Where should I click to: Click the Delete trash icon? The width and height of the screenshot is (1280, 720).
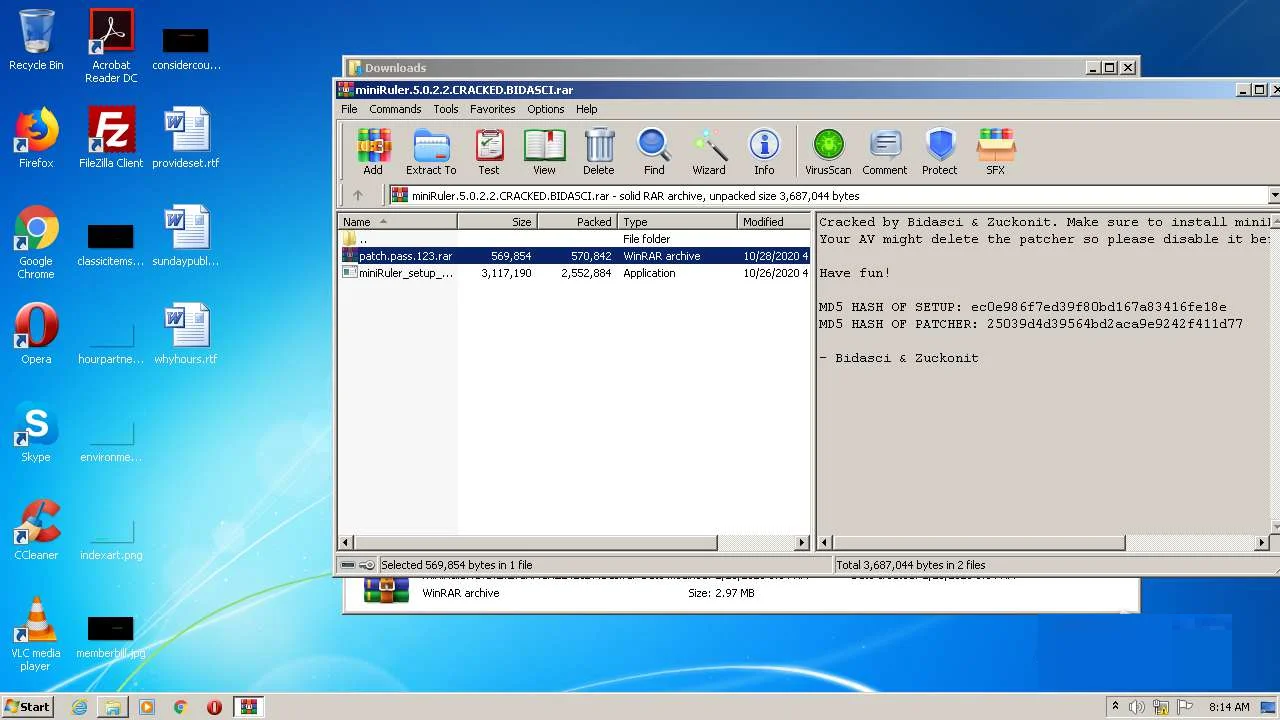pyautogui.click(x=598, y=152)
